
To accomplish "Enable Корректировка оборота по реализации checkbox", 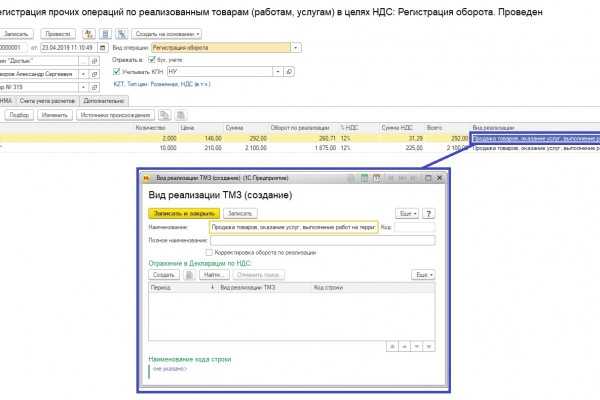I will pos(209,253).
